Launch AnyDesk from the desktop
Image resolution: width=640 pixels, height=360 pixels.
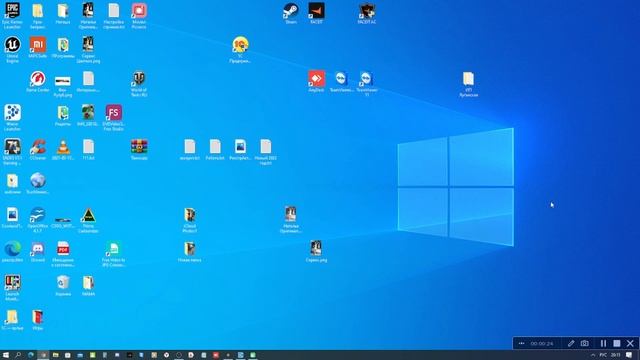tap(316, 81)
